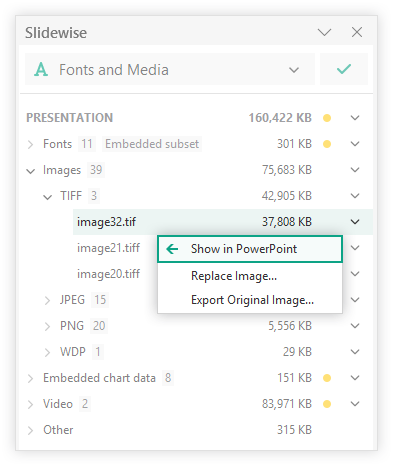Click the Embedded subset label on Fonts
Screen dimensions: 393x466
tap(152, 144)
